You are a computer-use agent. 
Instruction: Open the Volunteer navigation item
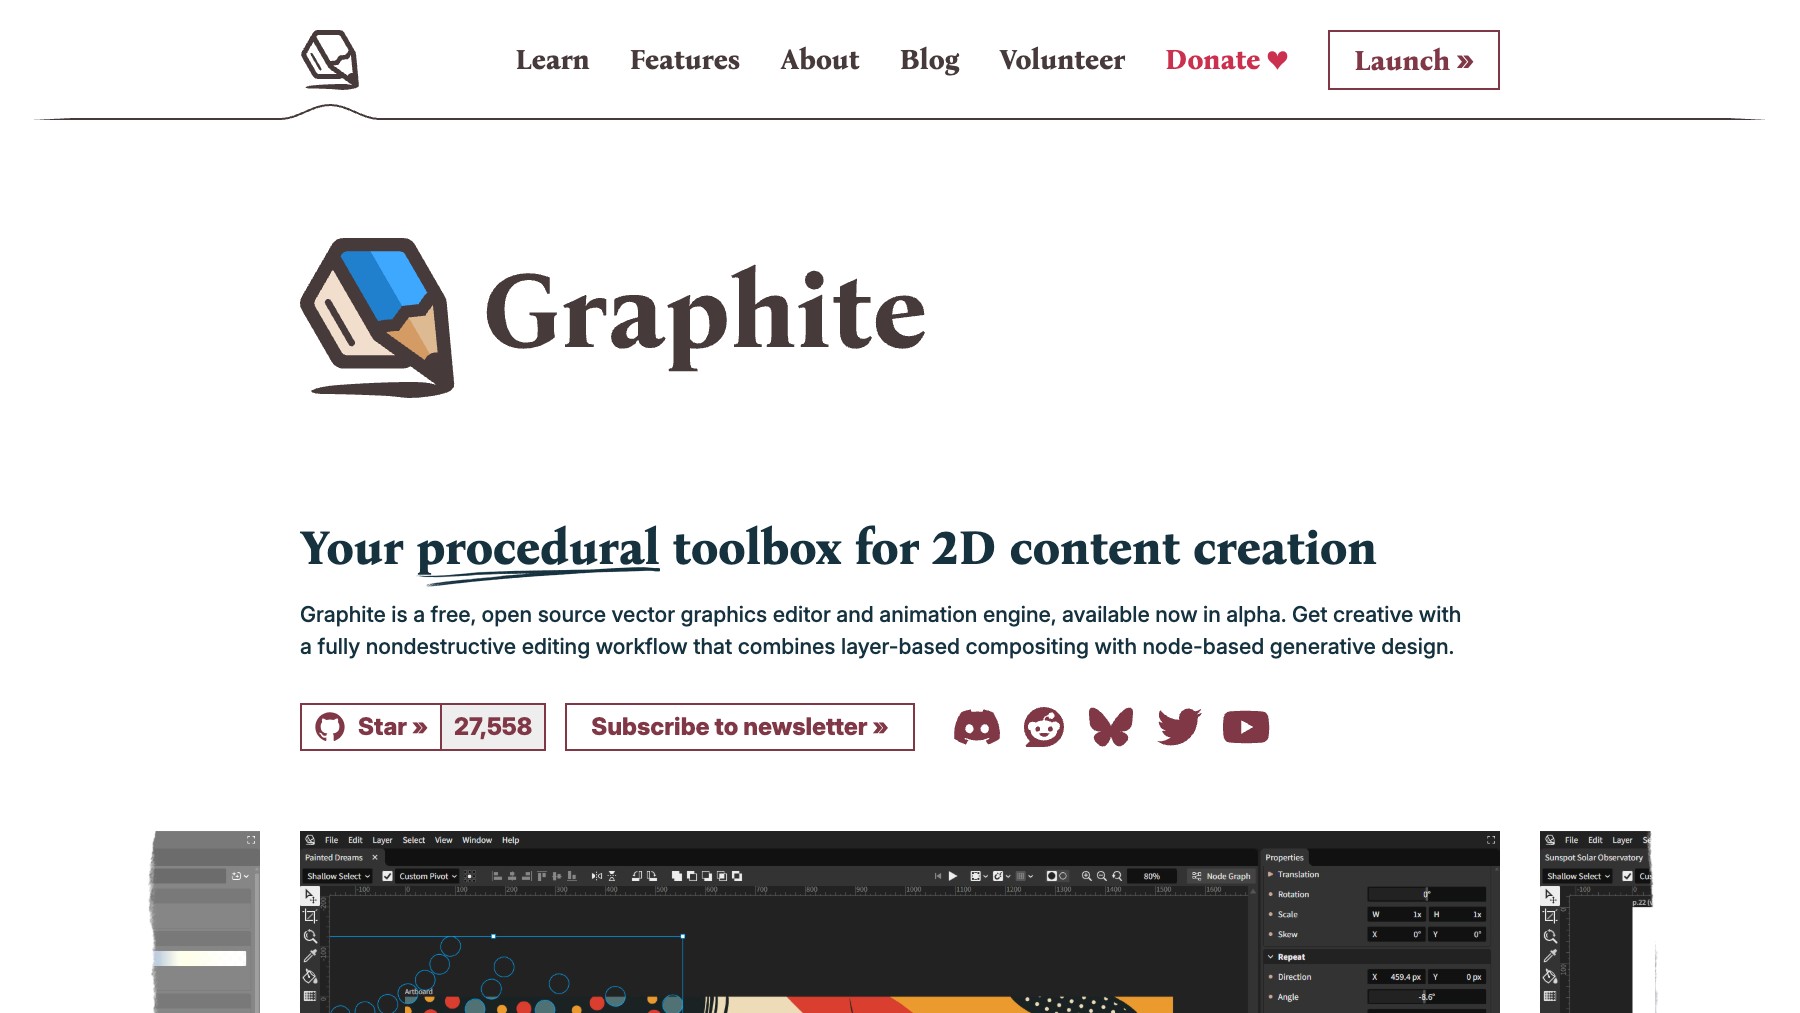click(1062, 60)
